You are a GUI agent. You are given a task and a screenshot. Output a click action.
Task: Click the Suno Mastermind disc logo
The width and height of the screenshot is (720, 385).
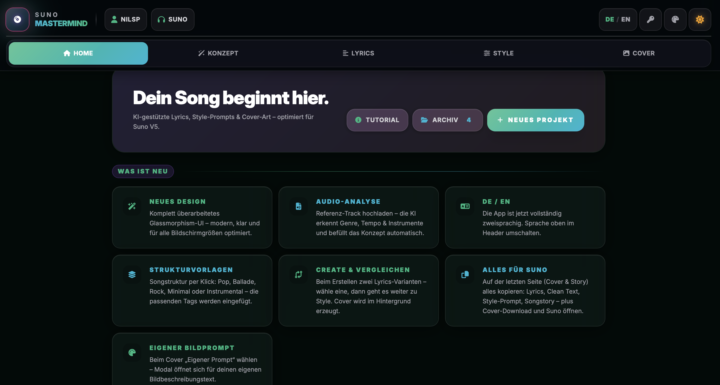coord(17,20)
